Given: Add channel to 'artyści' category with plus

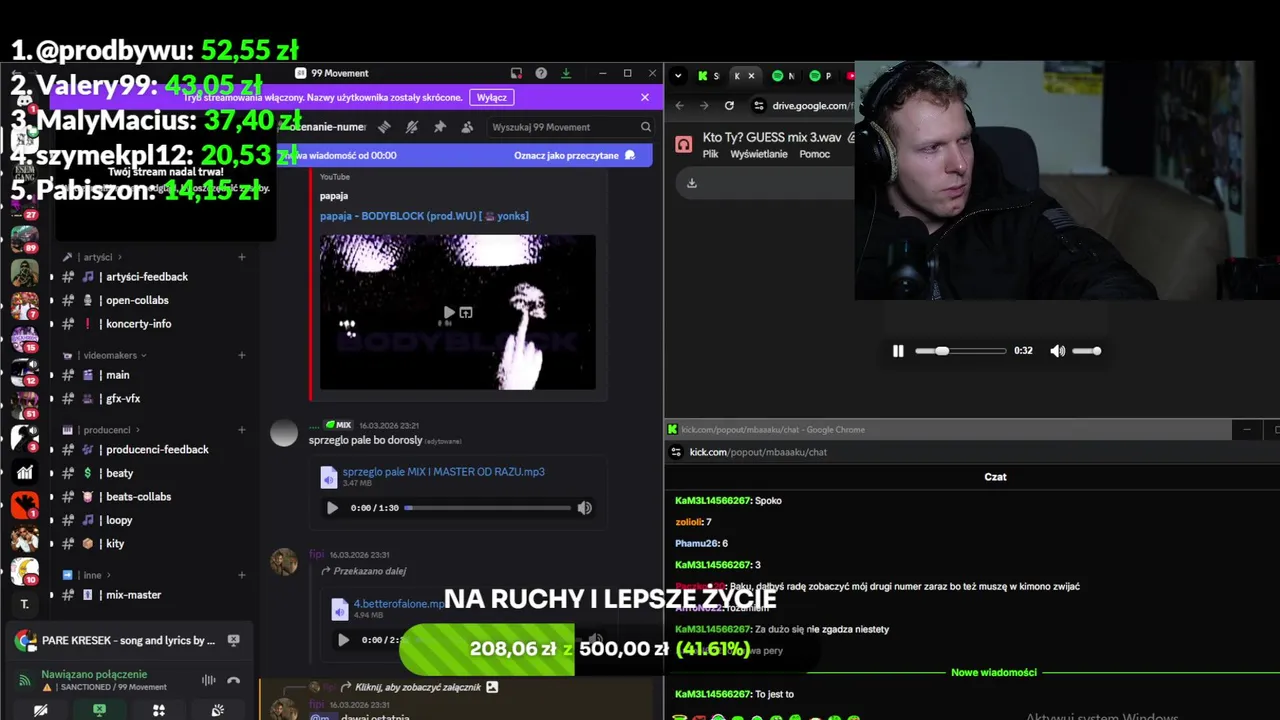Looking at the screenshot, I should pos(241,257).
